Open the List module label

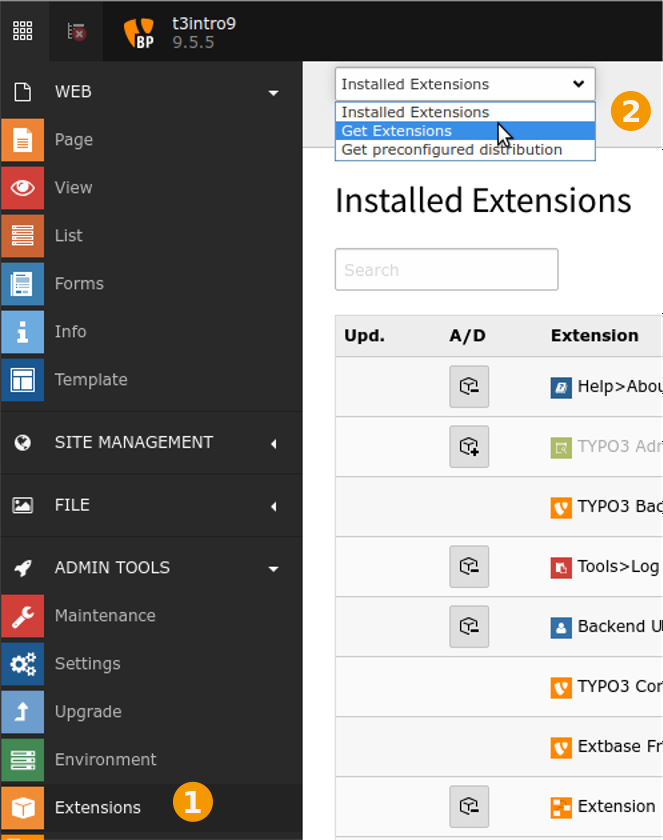coord(69,236)
